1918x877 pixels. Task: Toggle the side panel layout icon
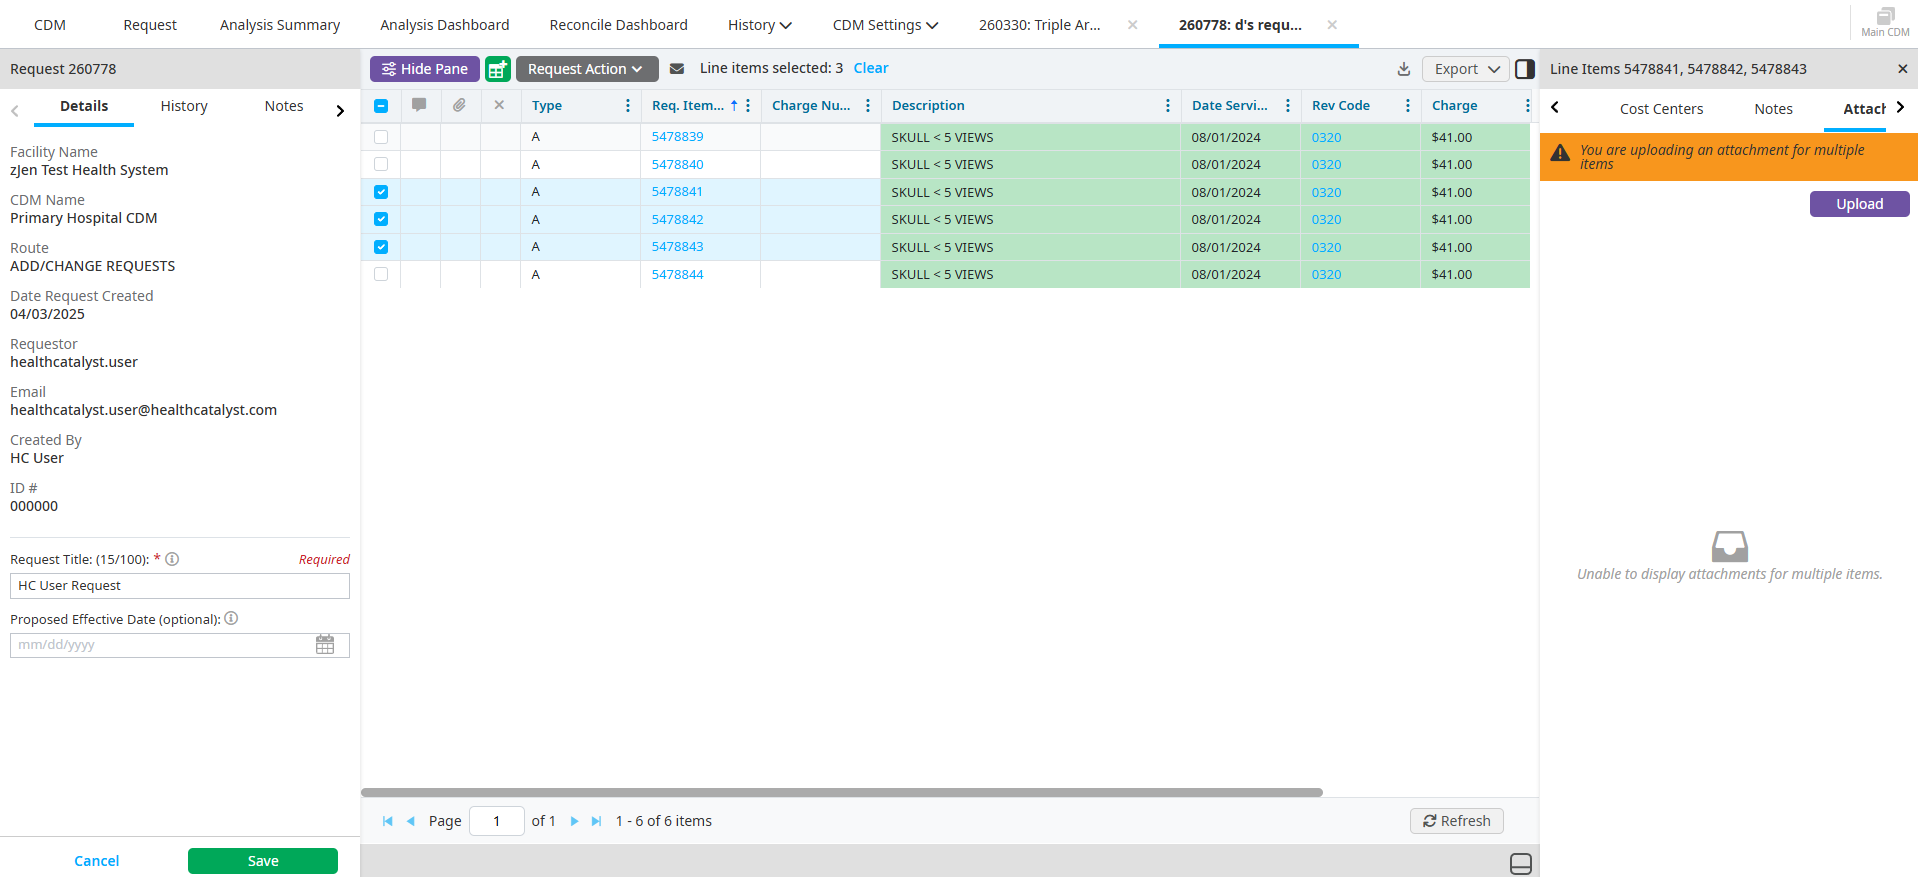pyautogui.click(x=1525, y=69)
